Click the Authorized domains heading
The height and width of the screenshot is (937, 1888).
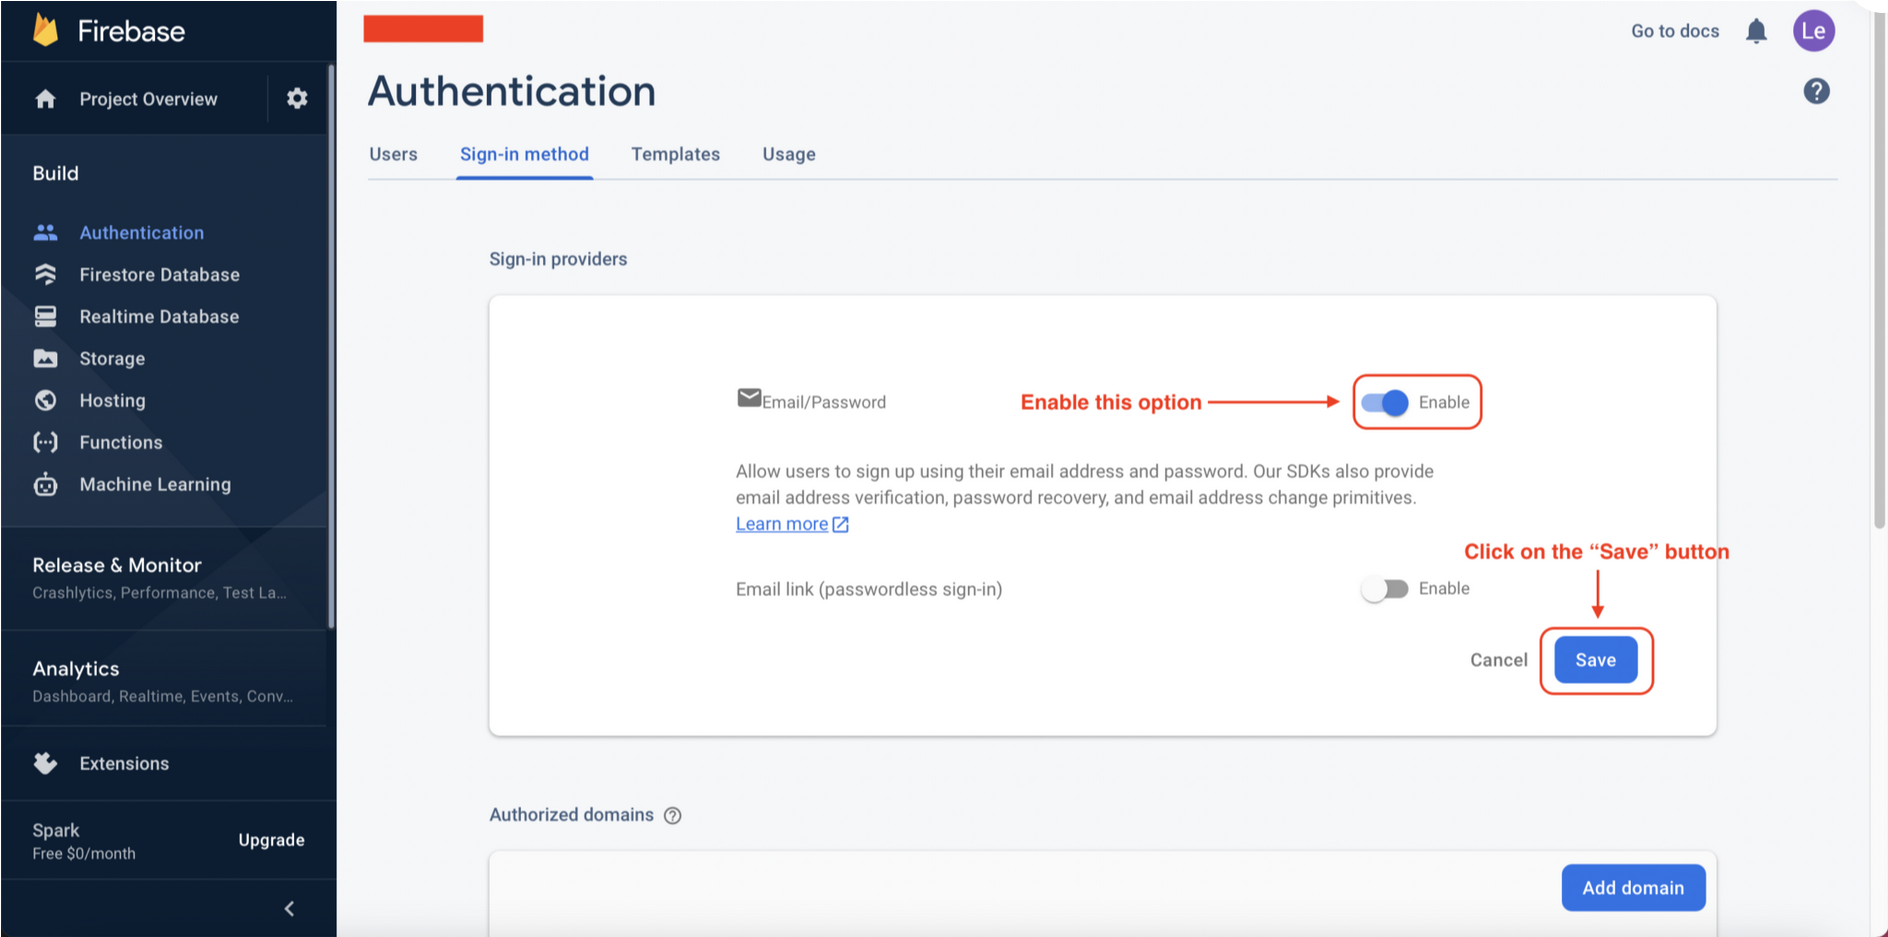tap(571, 815)
